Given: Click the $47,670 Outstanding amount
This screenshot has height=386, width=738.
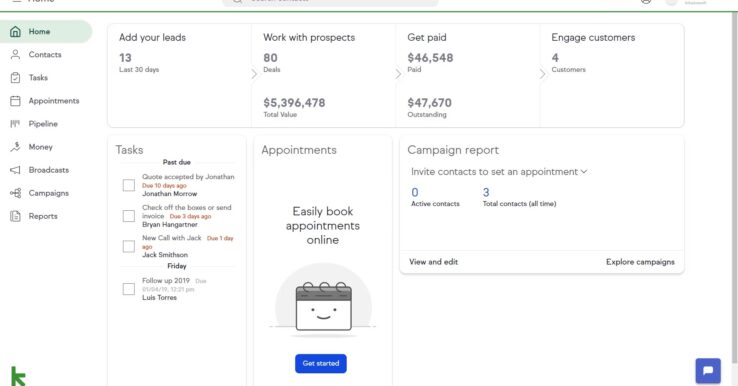Looking at the screenshot, I should (x=429, y=103).
